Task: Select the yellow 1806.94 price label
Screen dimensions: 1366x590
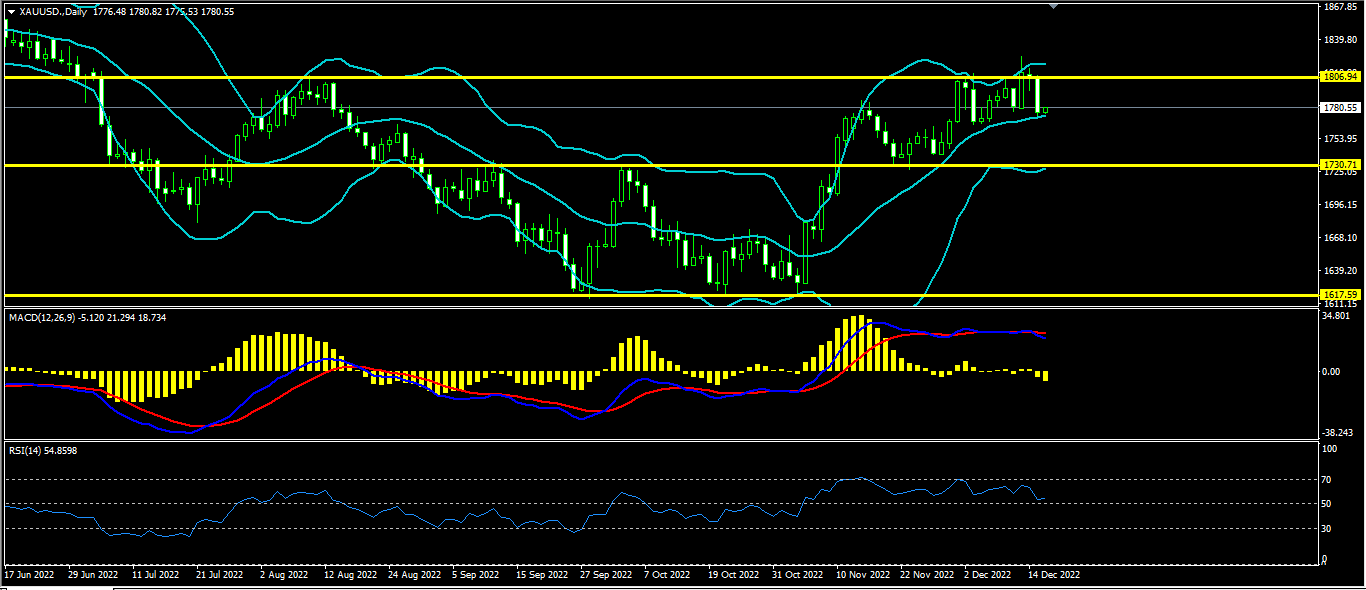Action: click(x=1339, y=76)
